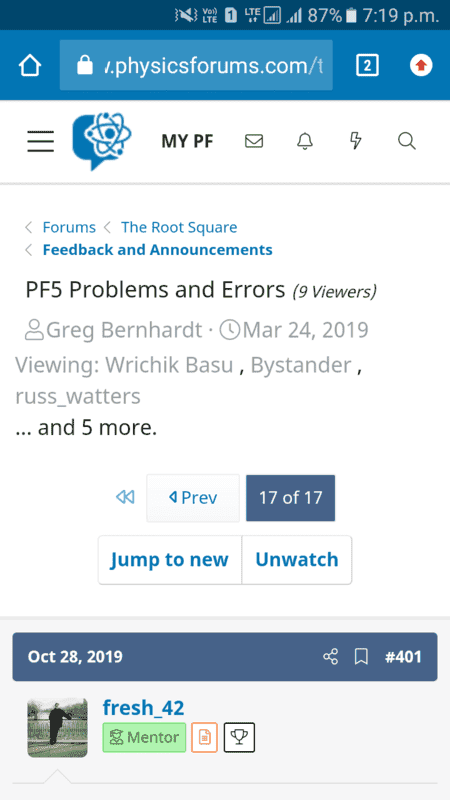Image resolution: width=450 pixels, height=800 pixels.
Task: Go to Physics Forums logo homepage
Action: click(102, 141)
